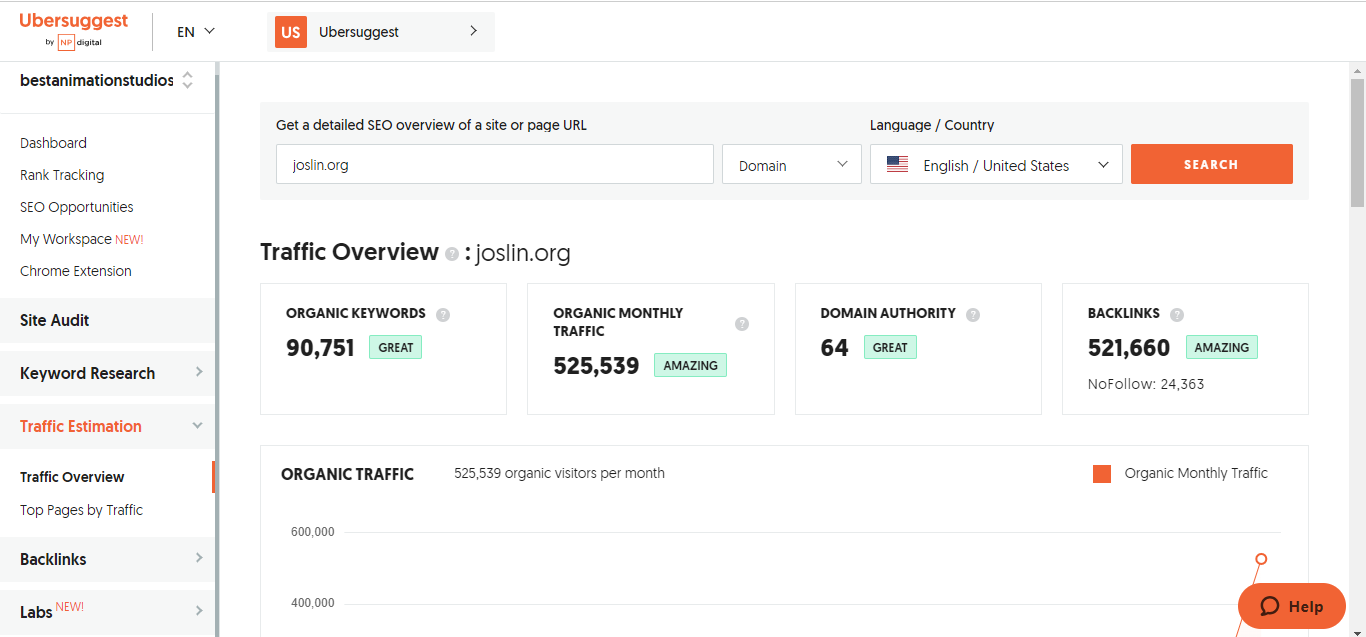
Task: Click GREAT badge under Organic Keywords
Action: [x=396, y=347]
